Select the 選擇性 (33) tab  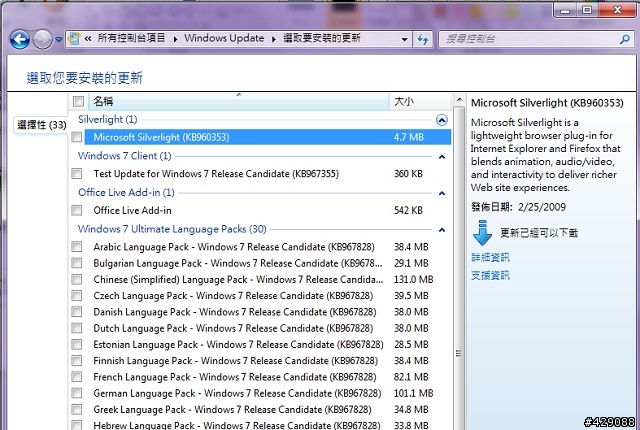point(41,125)
